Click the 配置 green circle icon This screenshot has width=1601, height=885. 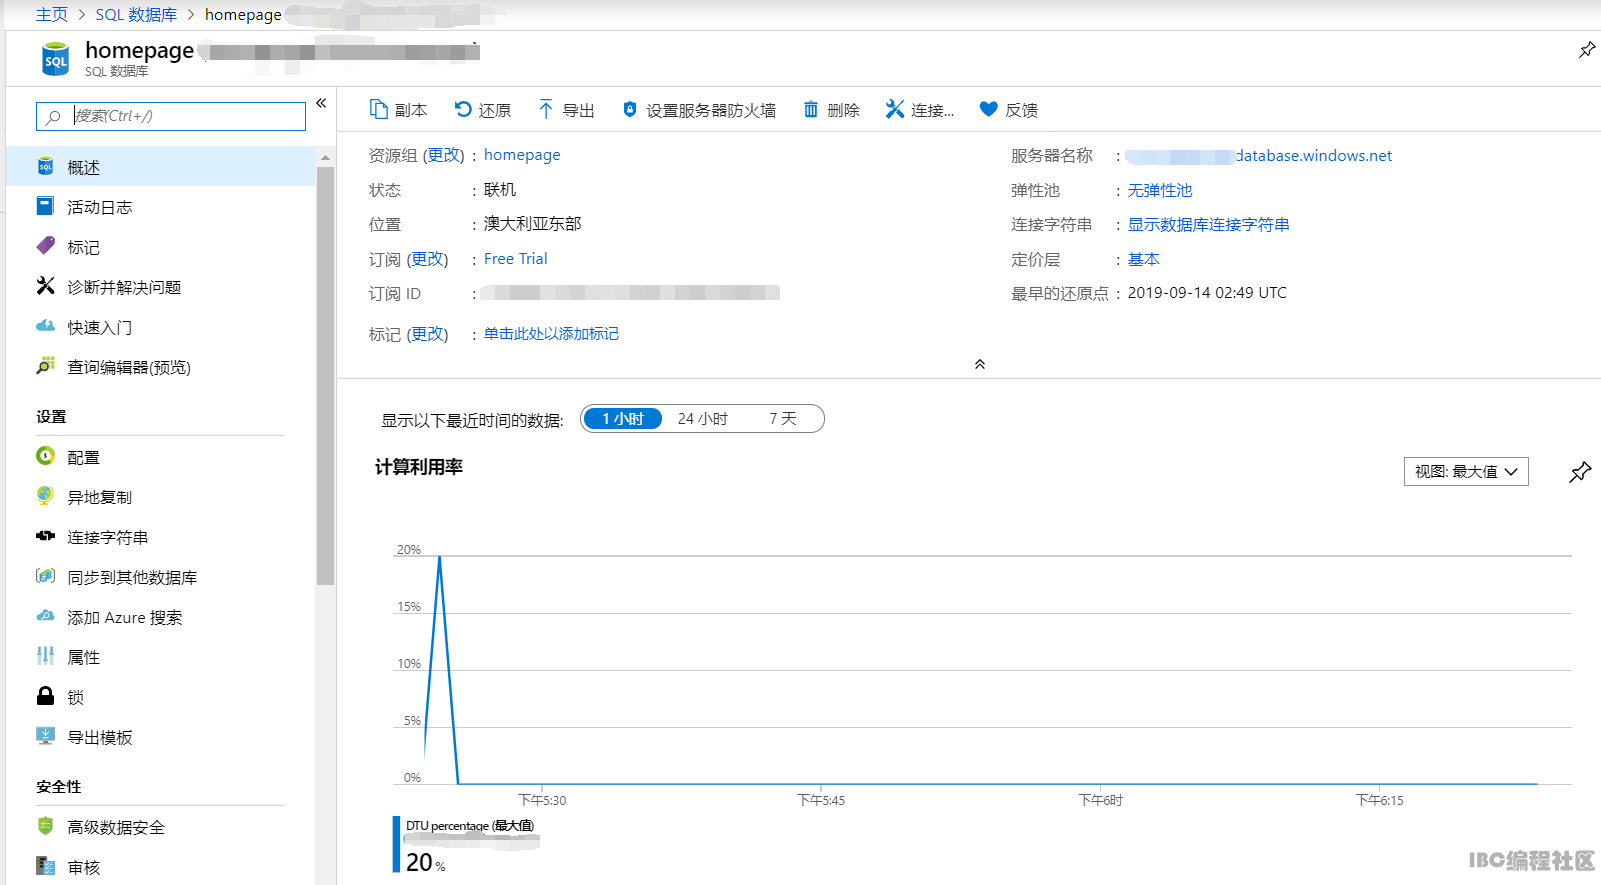click(45, 456)
